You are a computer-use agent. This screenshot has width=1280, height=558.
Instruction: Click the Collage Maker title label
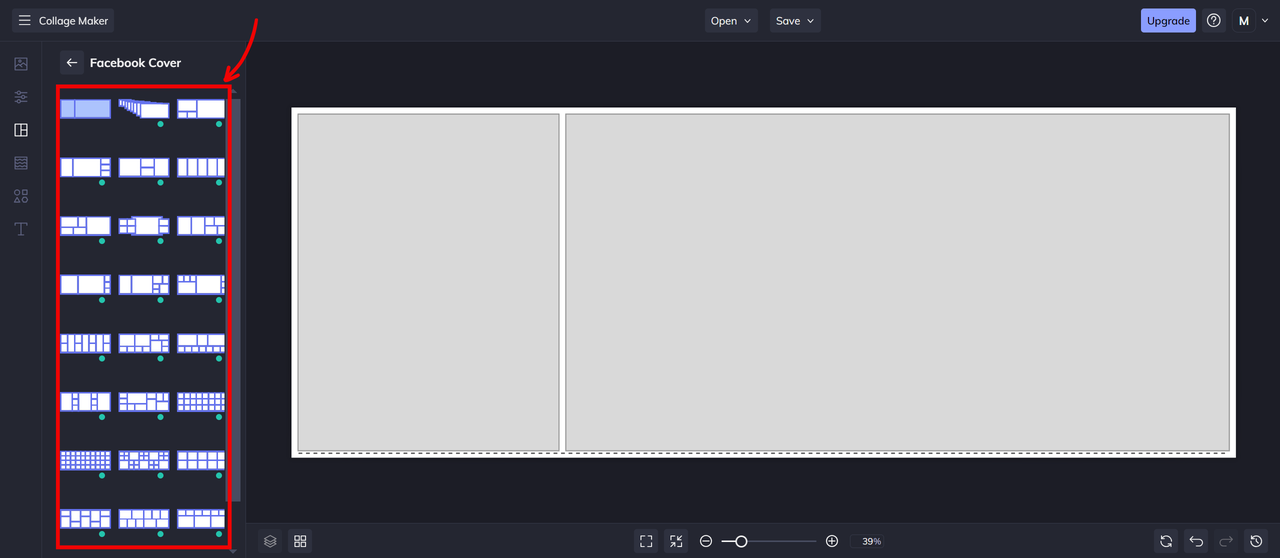point(74,21)
